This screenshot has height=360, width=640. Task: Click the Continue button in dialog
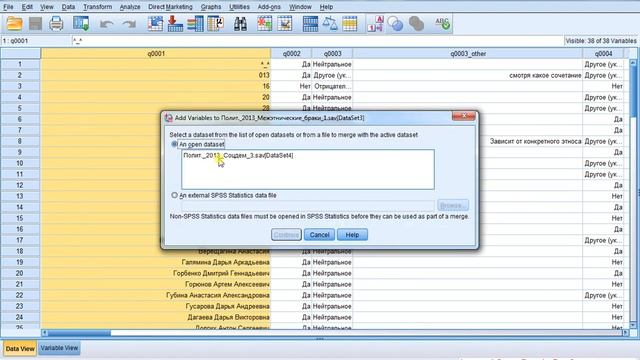coord(286,235)
